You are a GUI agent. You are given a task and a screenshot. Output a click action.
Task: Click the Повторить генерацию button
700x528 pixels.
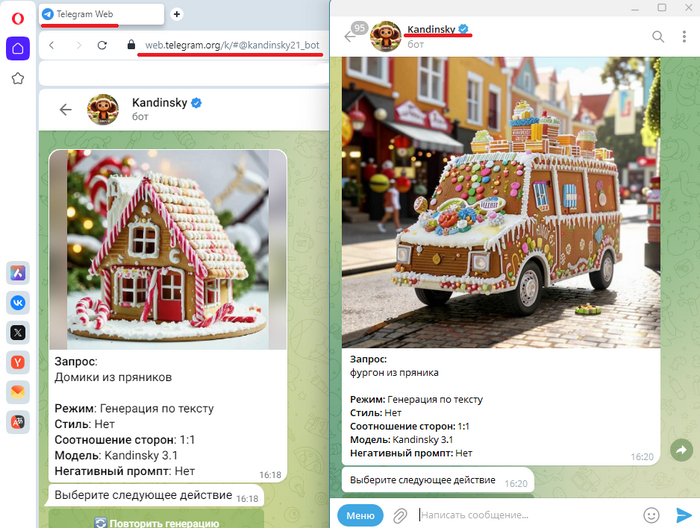pyautogui.click(x=156, y=520)
